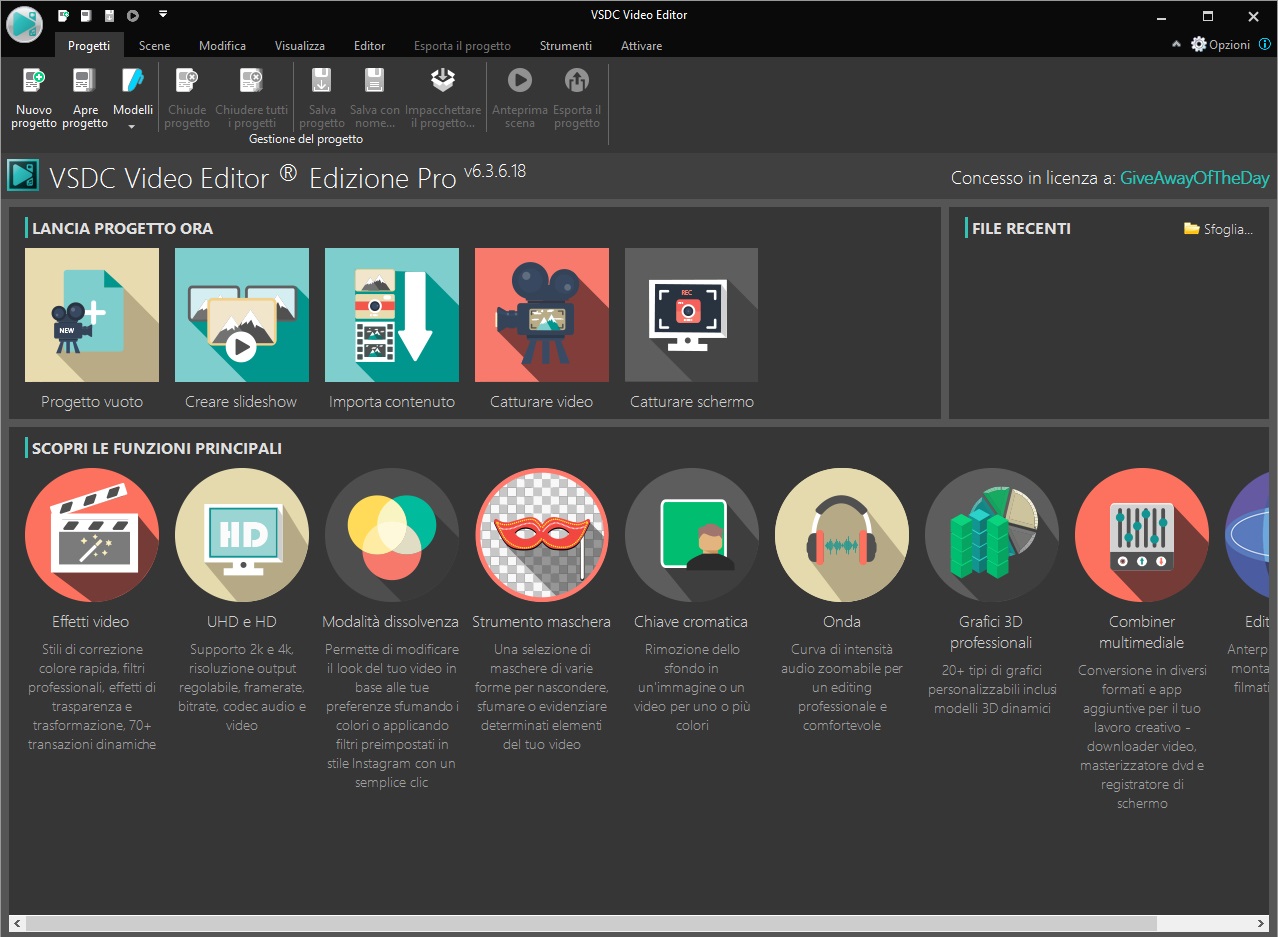The width and height of the screenshot is (1278, 937).
Task: Click the Combiner multimediale mixer icon
Action: [x=1142, y=535]
